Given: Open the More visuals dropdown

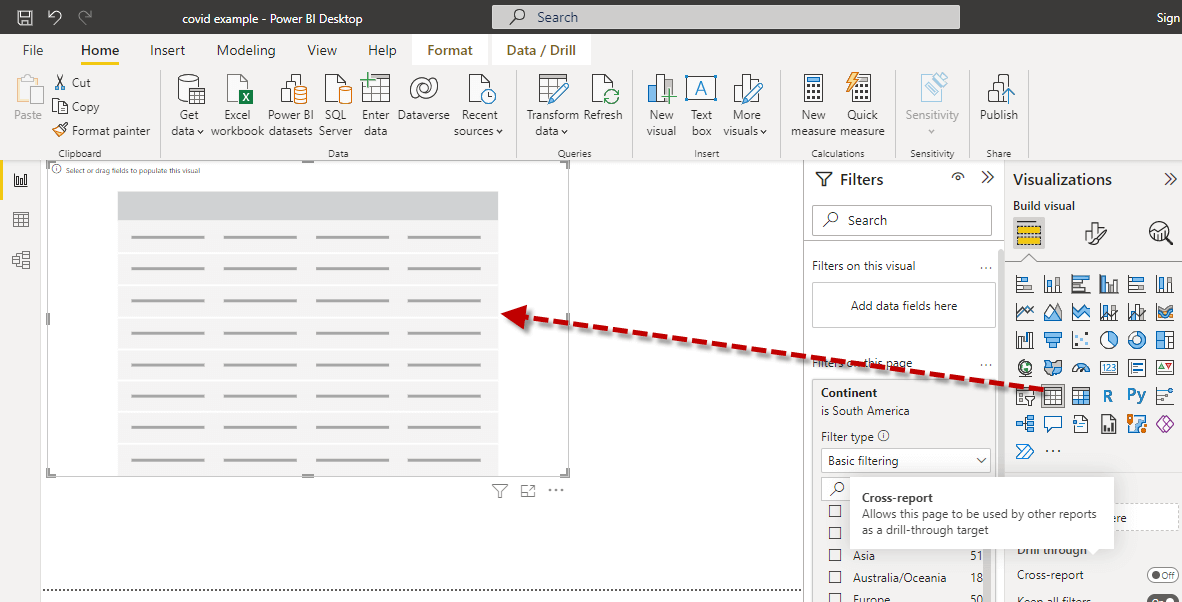Looking at the screenshot, I should (x=746, y=103).
